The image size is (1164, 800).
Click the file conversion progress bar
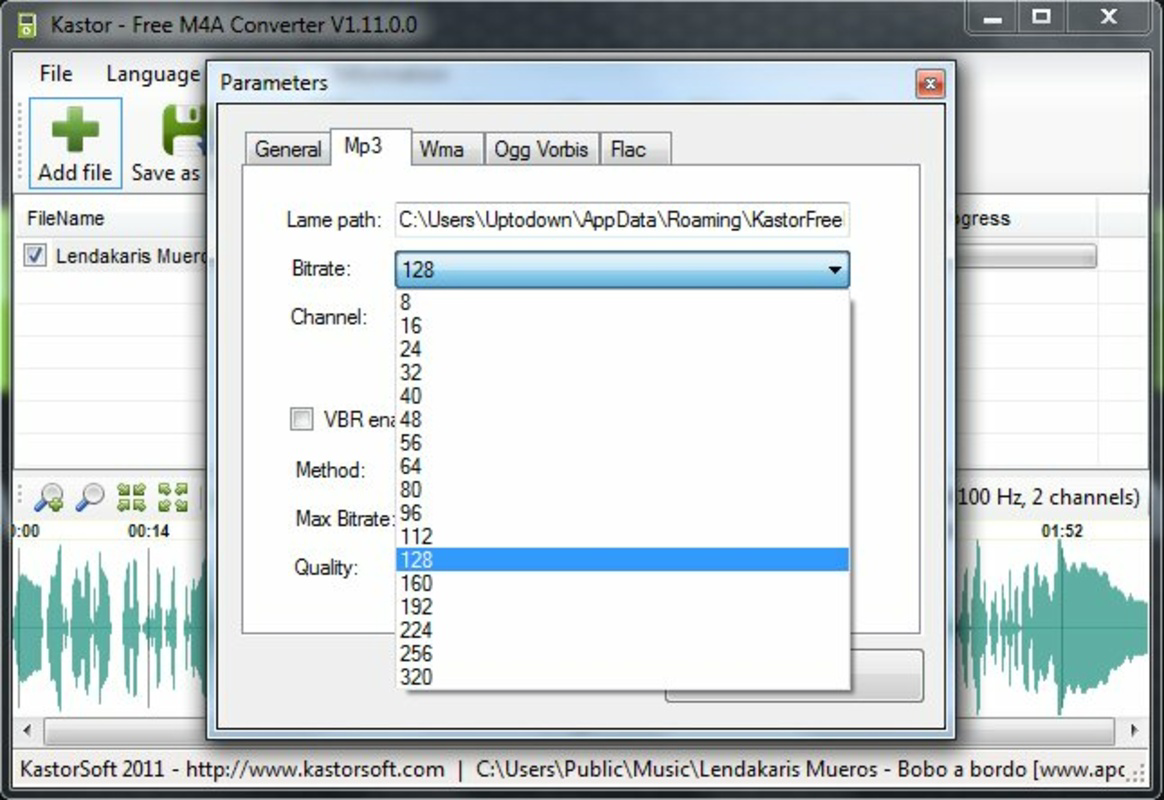point(1026,256)
